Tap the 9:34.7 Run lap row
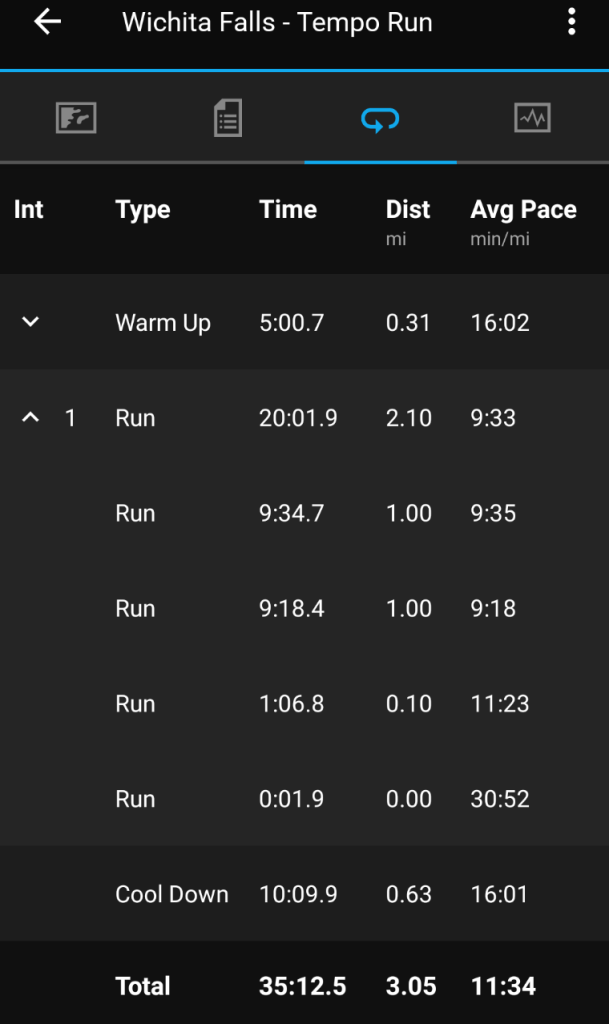This screenshot has width=609, height=1024. (x=291, y=513)
